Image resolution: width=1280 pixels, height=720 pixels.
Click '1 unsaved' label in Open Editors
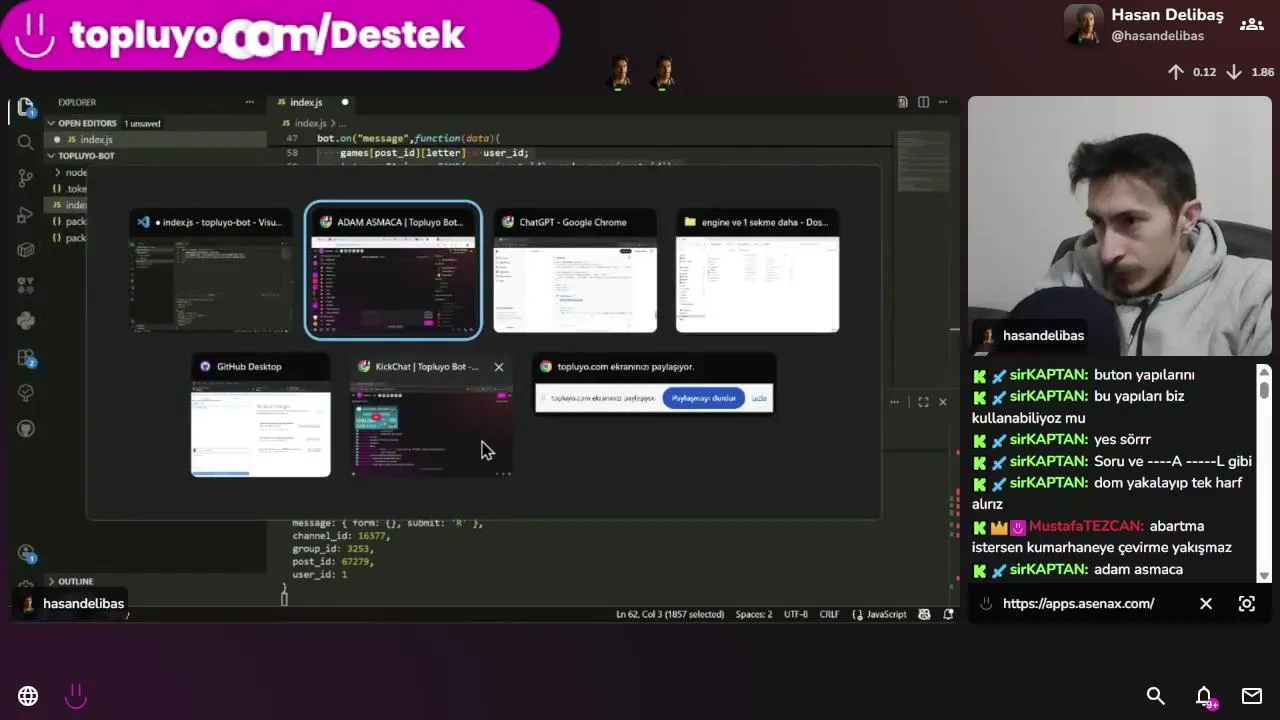point(142,124)
